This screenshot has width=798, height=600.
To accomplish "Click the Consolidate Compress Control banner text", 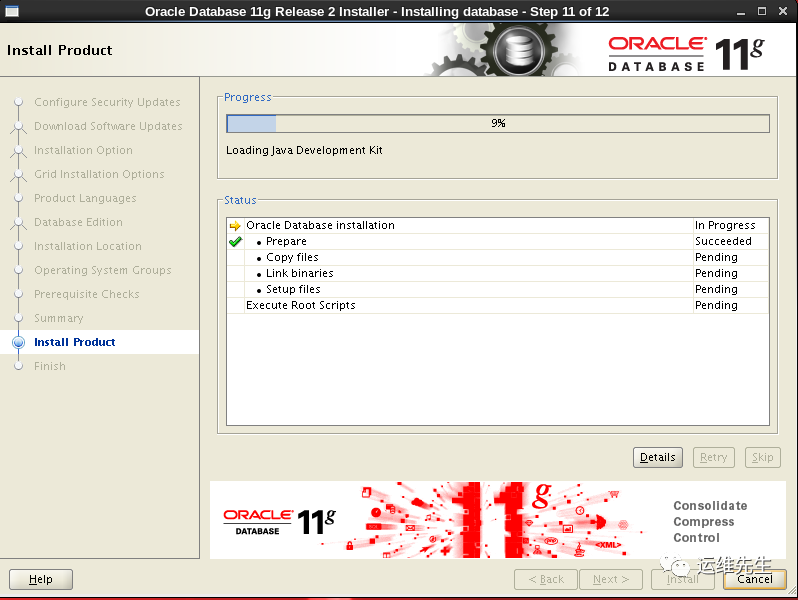I will (710, 522).
